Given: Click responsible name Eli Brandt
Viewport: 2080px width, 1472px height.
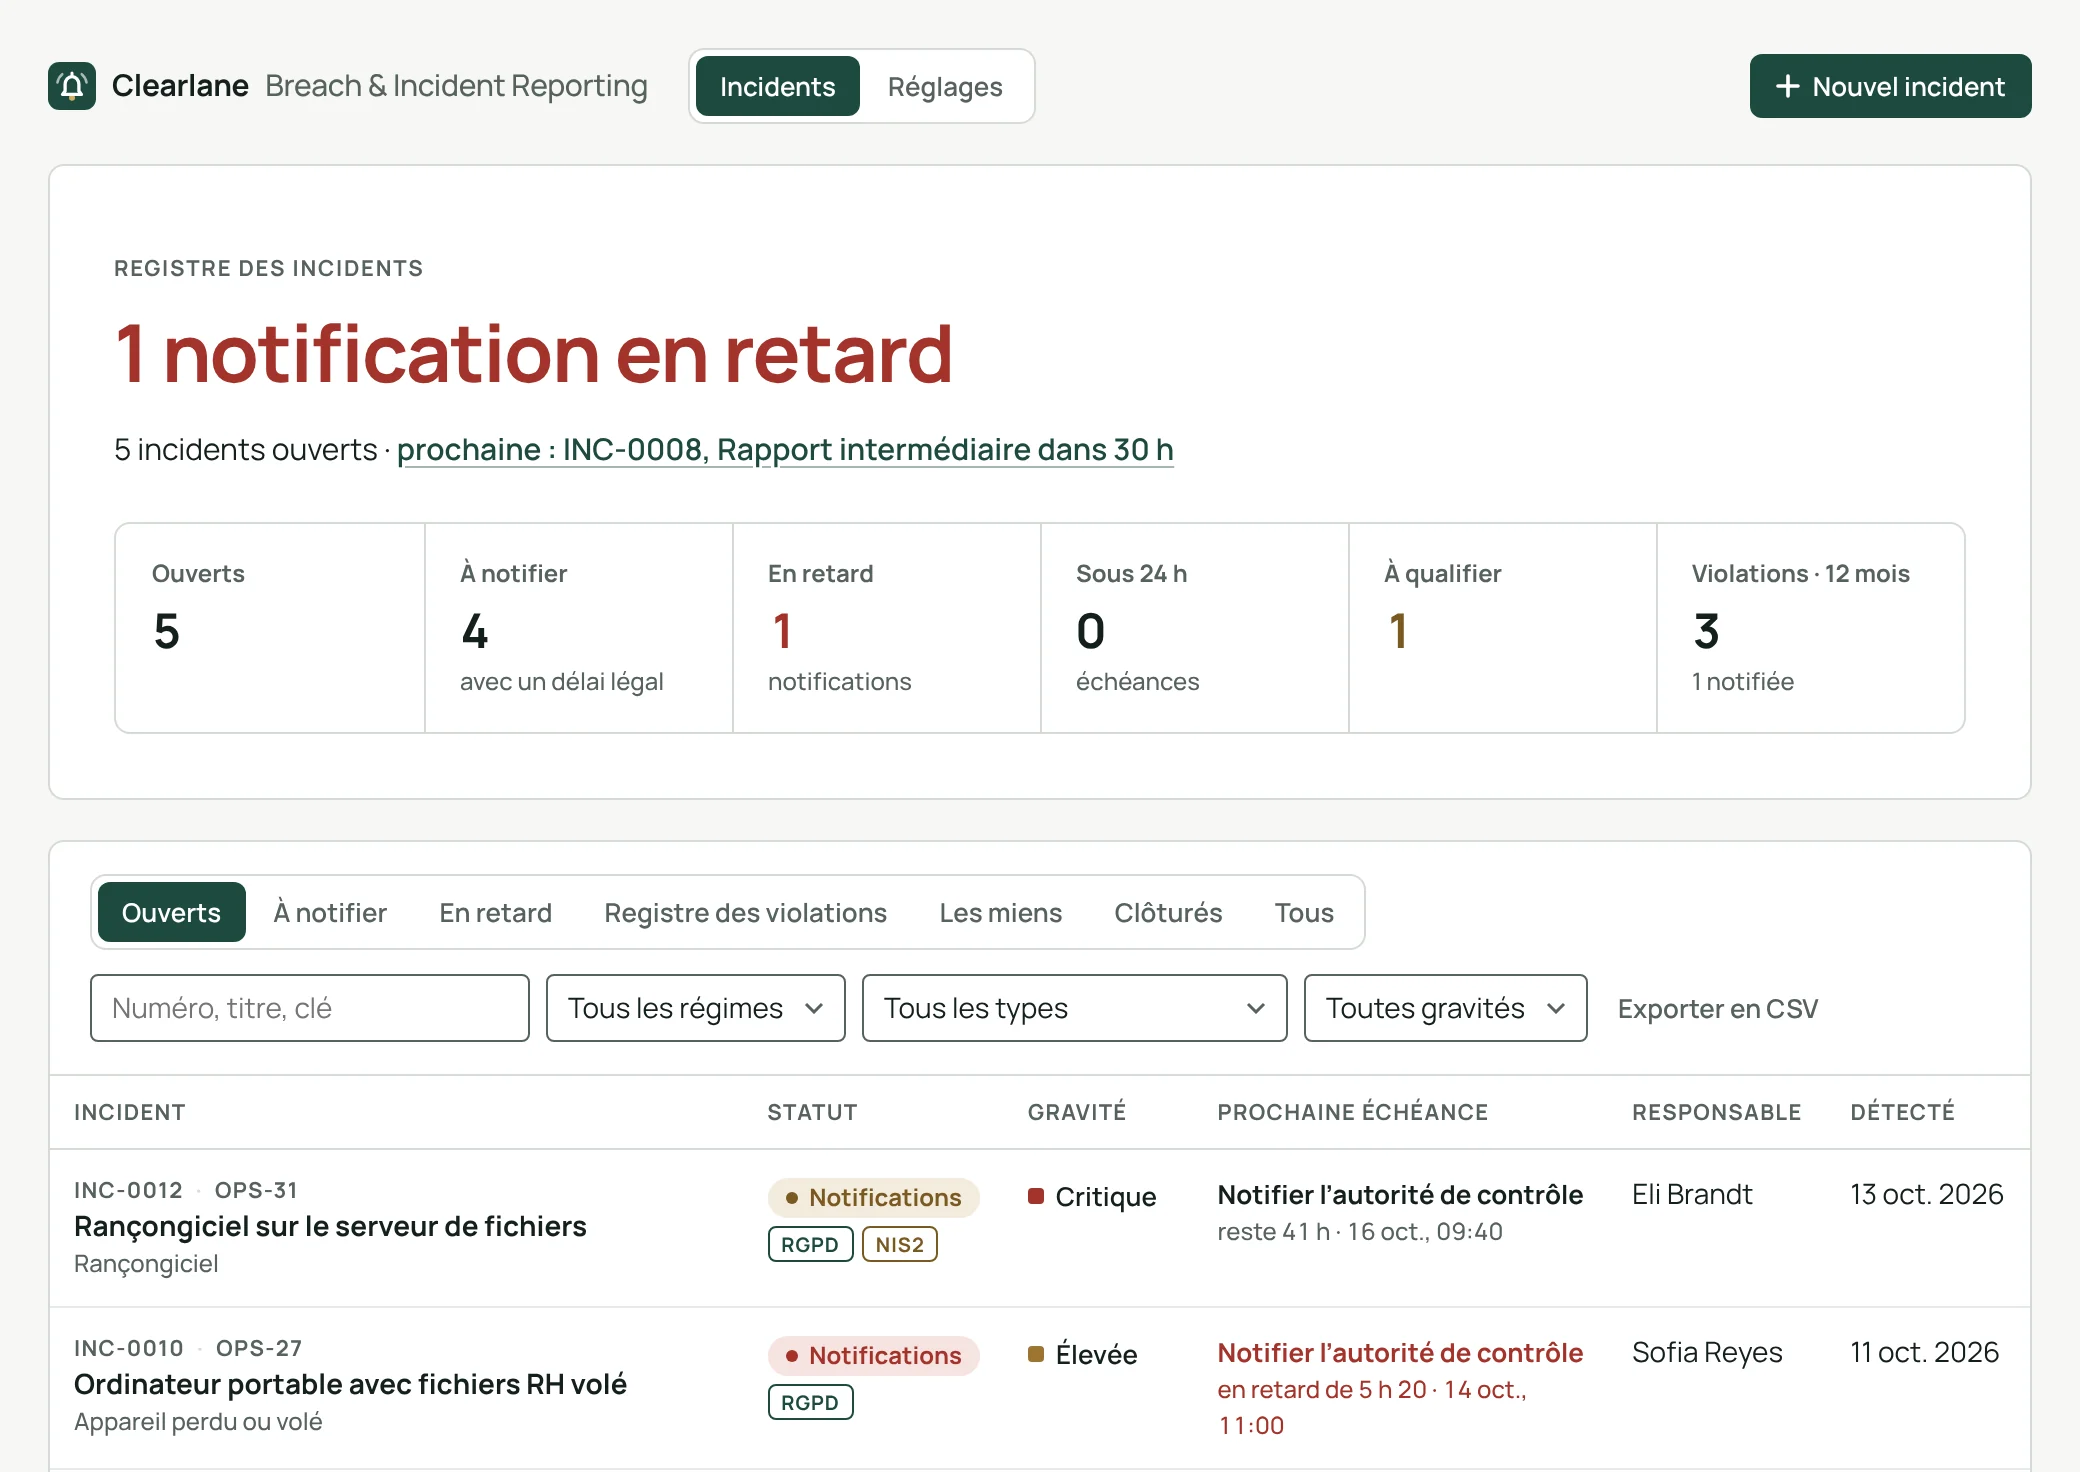Looking at the screenshot, I should click(1692, 1194).
